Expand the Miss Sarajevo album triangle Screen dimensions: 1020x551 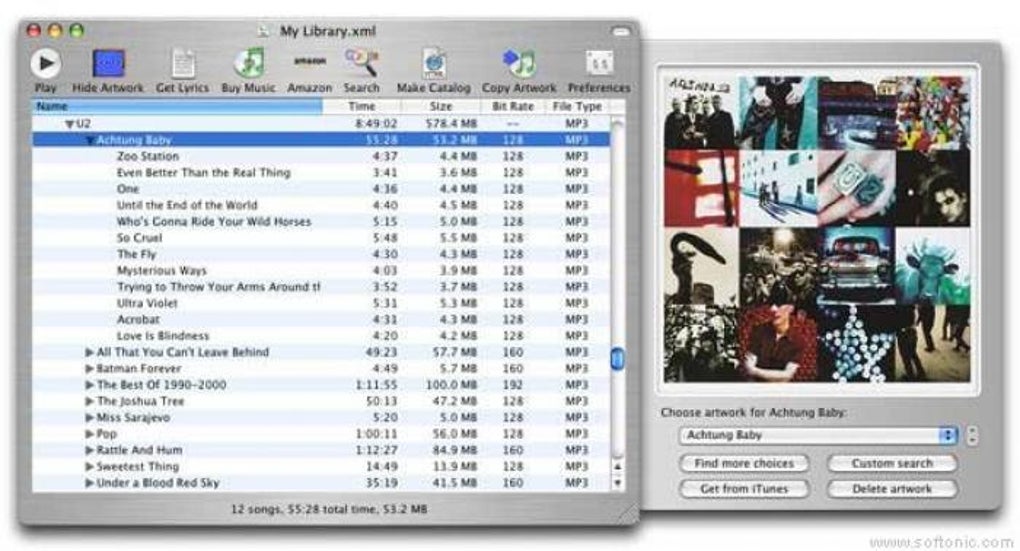coord(90,418)
